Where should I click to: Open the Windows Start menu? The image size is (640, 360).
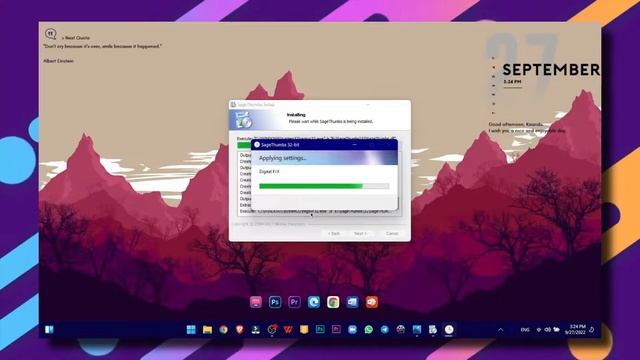click(191, 329)
